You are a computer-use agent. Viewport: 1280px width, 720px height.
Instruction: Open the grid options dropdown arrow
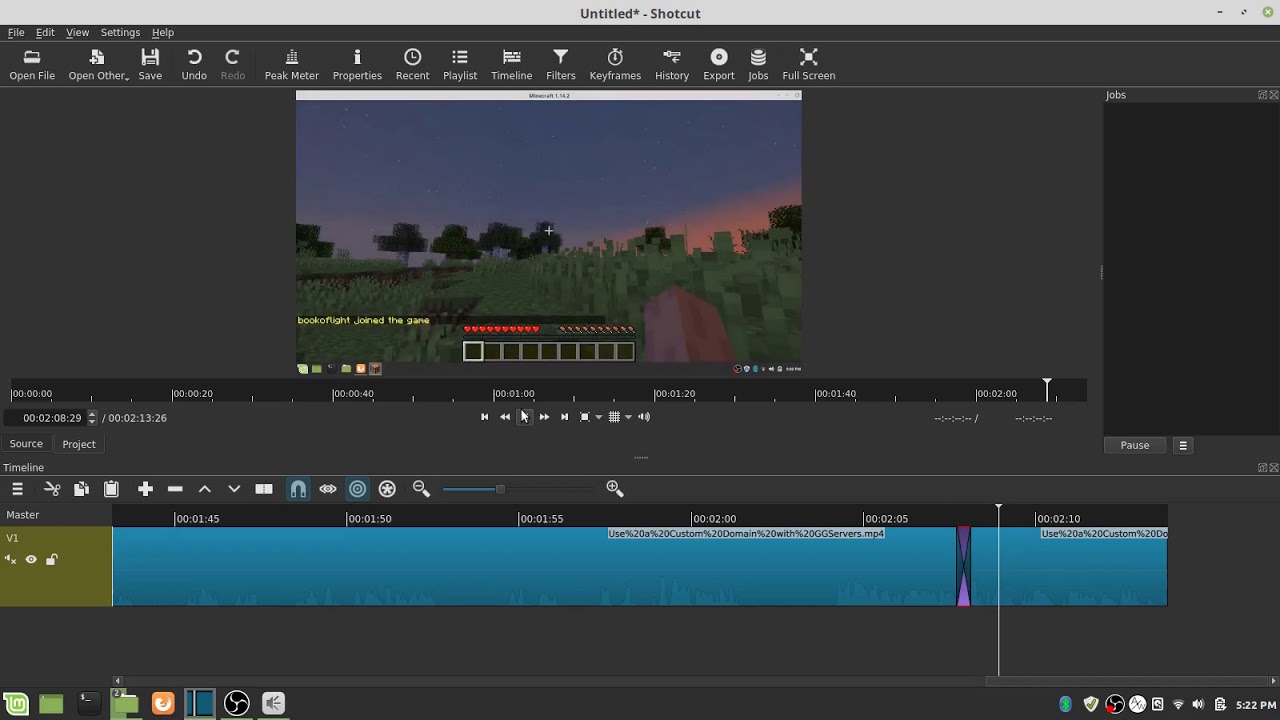pos(628,417)
